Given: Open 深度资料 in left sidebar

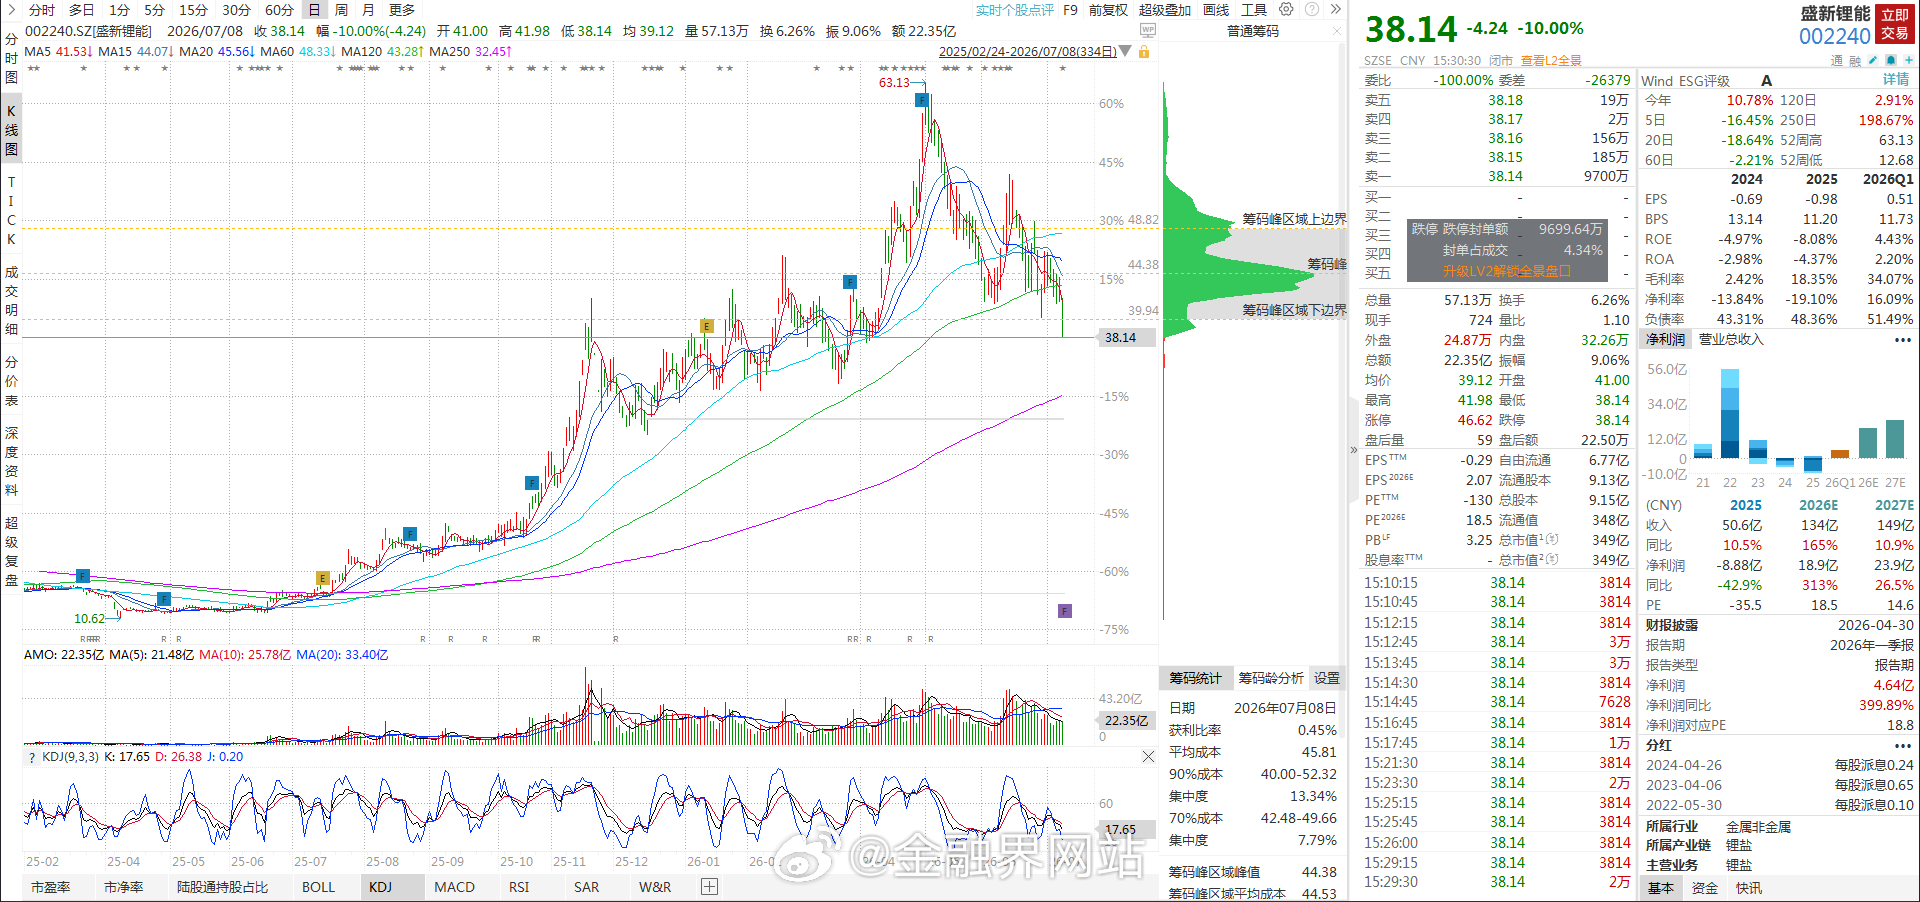Looking at the screenshot, I should point(11,461).
